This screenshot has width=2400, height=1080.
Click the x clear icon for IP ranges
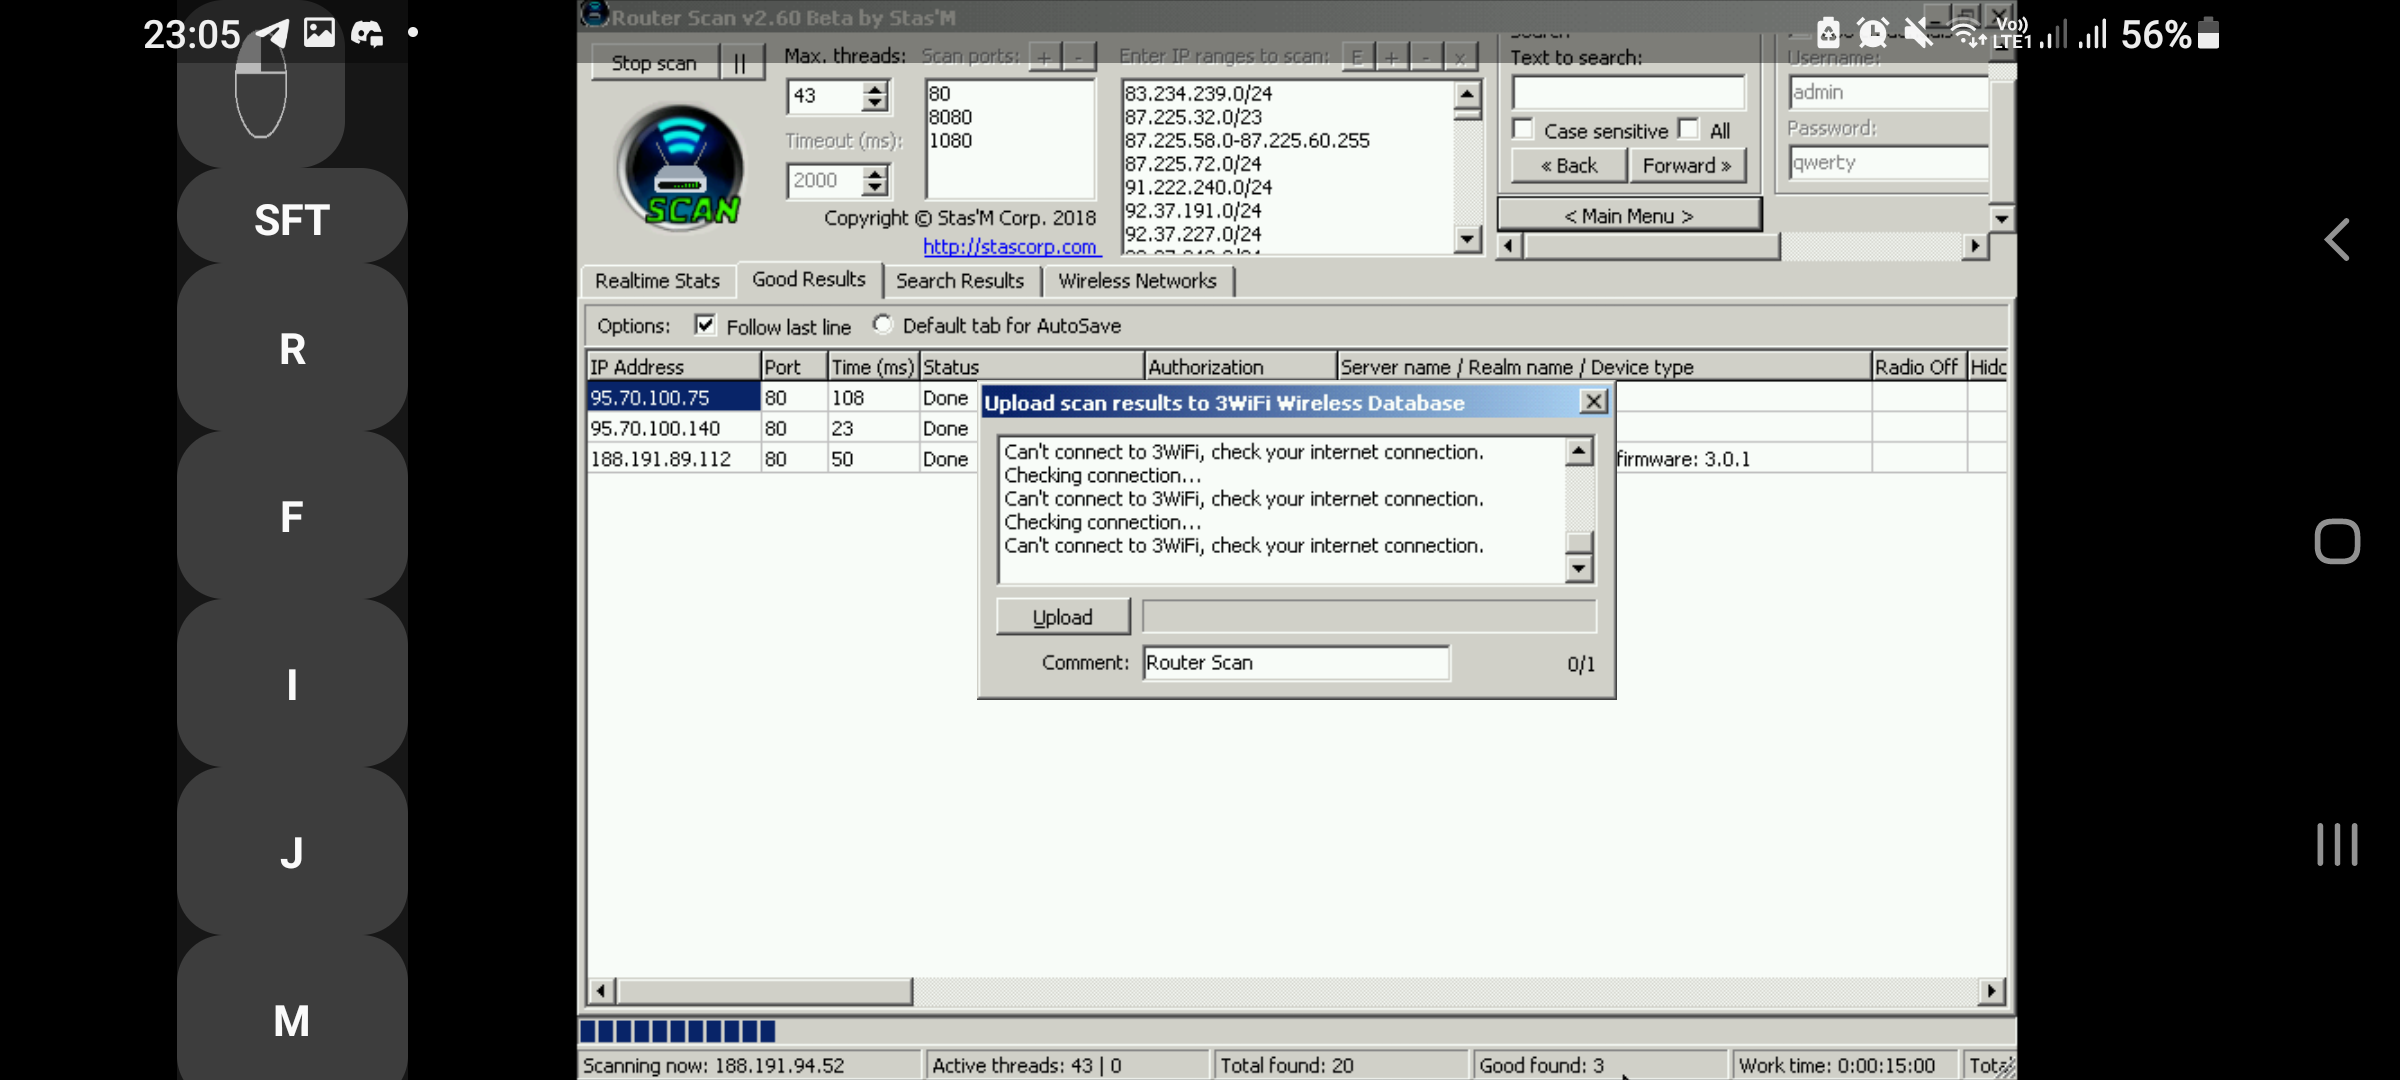click(1459, 58)
